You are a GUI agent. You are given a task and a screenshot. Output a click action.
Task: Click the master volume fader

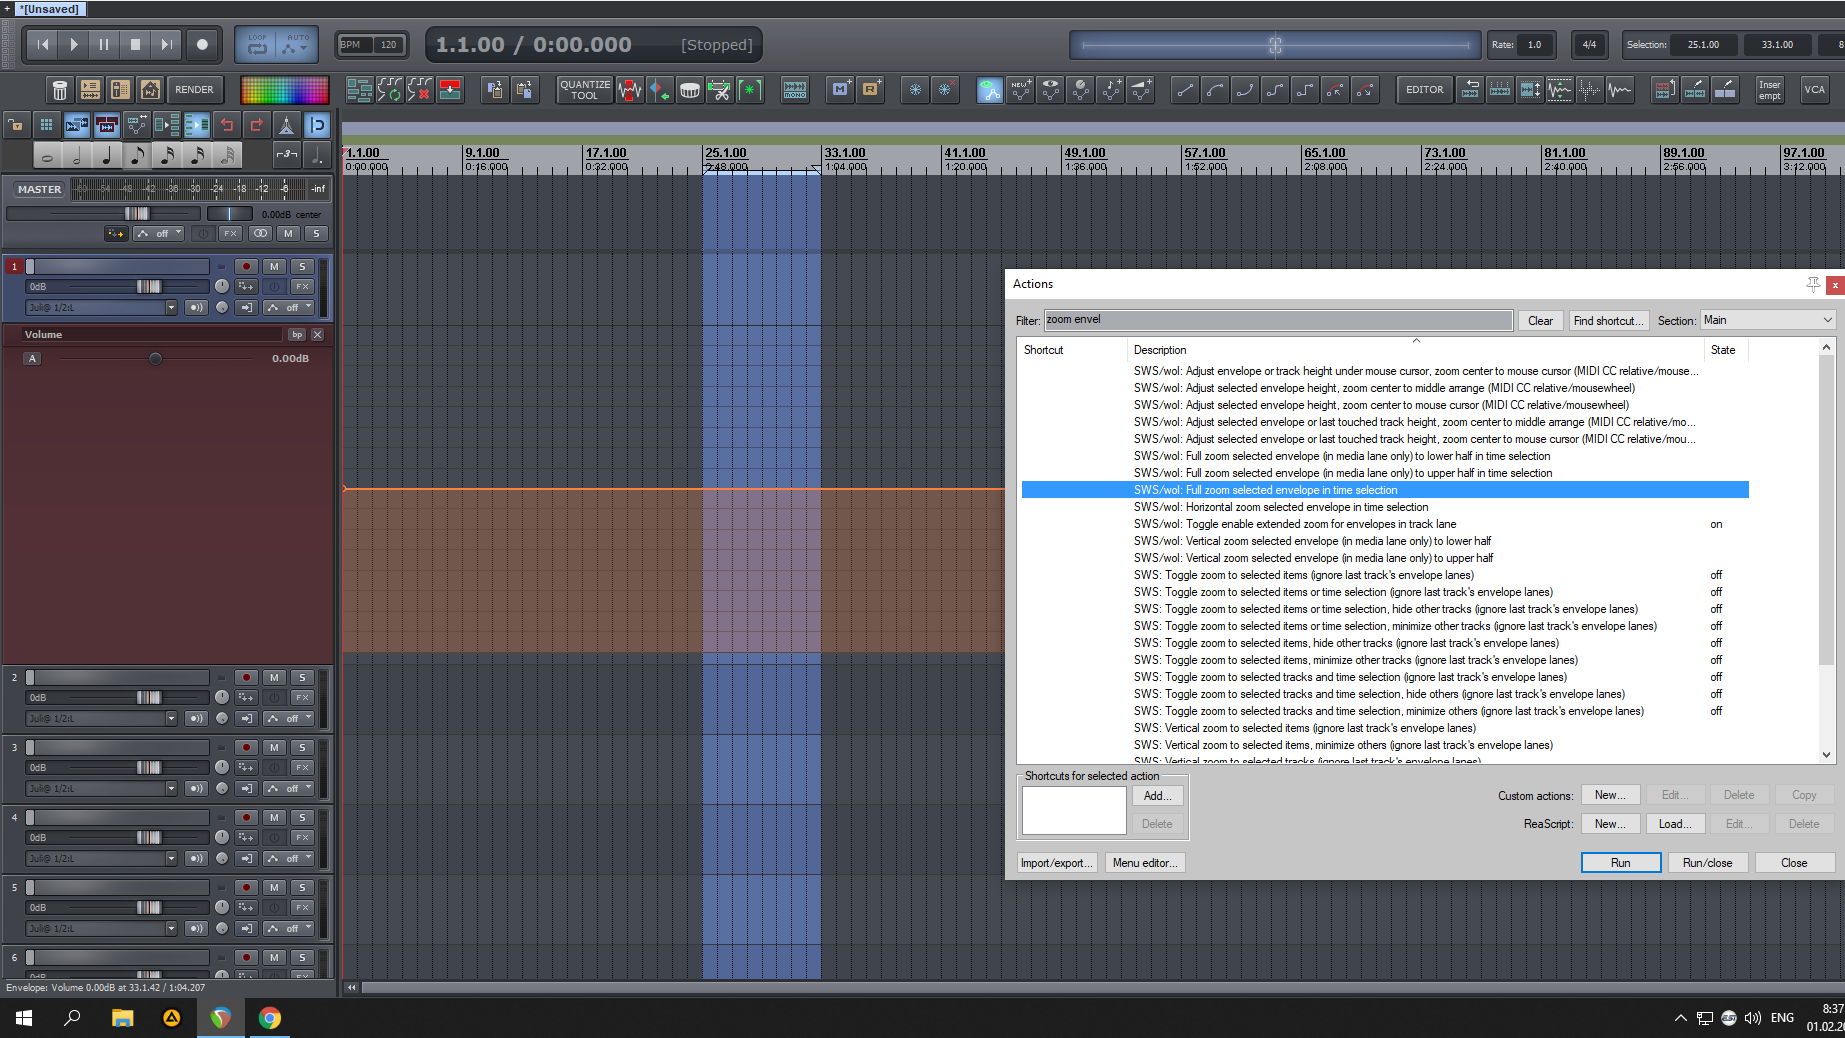point(137,213)
